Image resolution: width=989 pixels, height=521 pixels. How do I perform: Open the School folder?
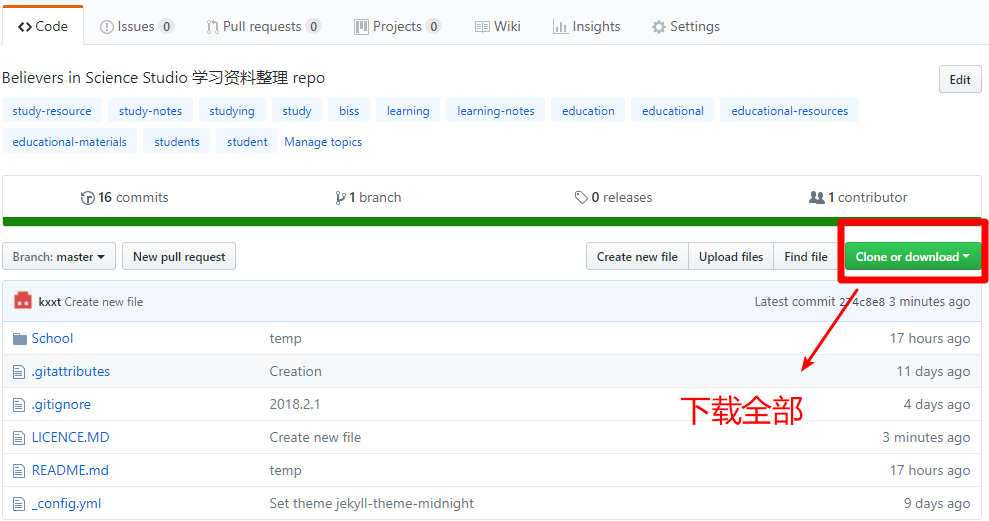click(x=52, y=339)
